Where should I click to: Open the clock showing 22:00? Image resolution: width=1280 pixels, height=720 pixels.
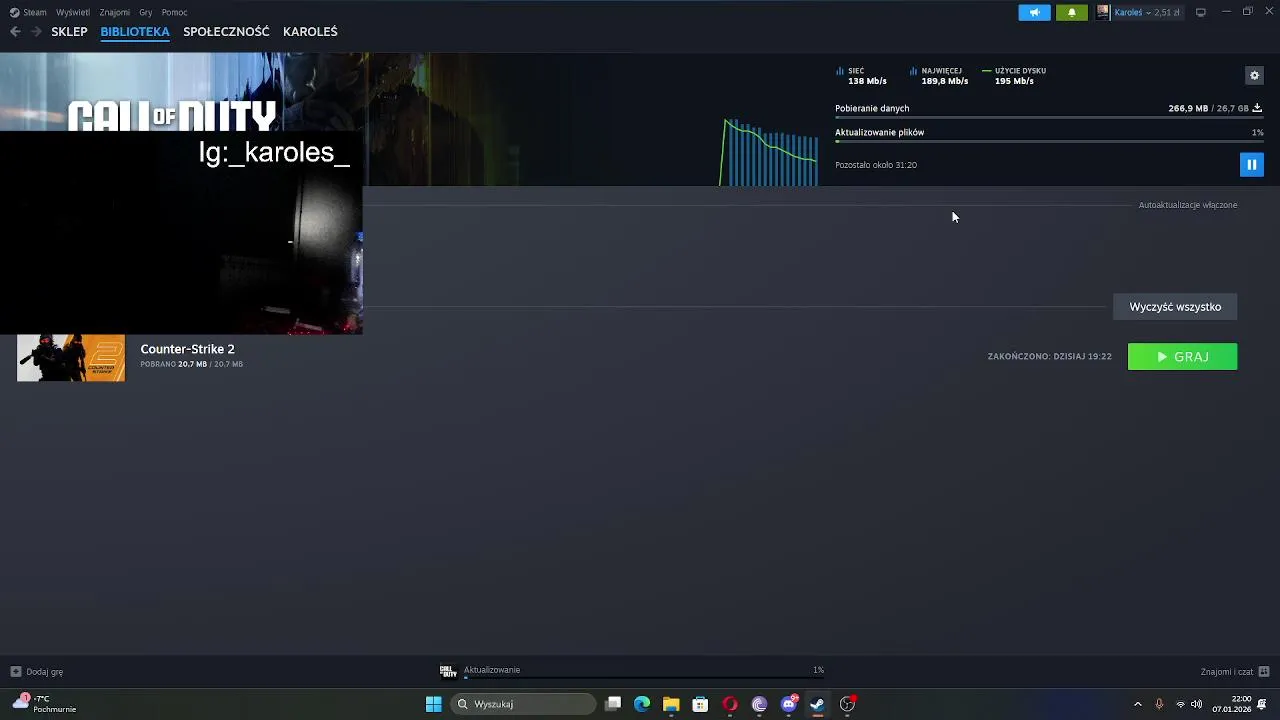click(x=1231, y=704)
